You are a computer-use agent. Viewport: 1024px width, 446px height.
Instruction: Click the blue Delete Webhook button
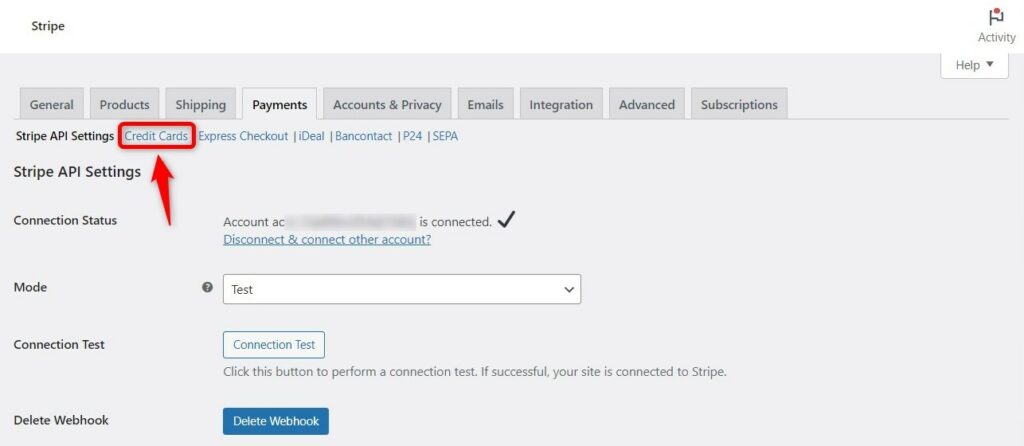click(x=276, y=421)
